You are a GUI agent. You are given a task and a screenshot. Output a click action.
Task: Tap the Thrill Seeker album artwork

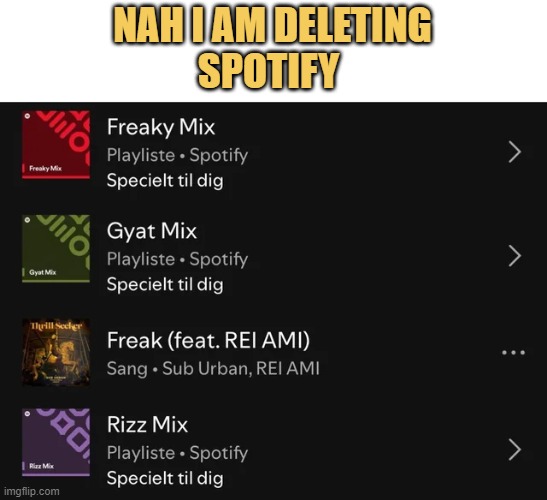coord(56,352)
